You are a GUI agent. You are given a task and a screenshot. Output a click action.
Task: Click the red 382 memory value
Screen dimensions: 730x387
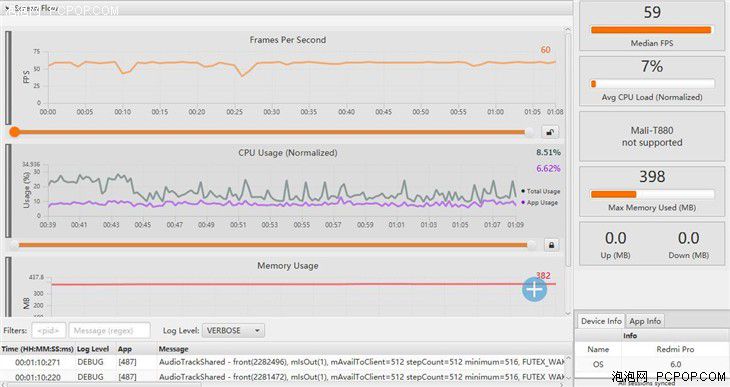click(x=543, y=276)
